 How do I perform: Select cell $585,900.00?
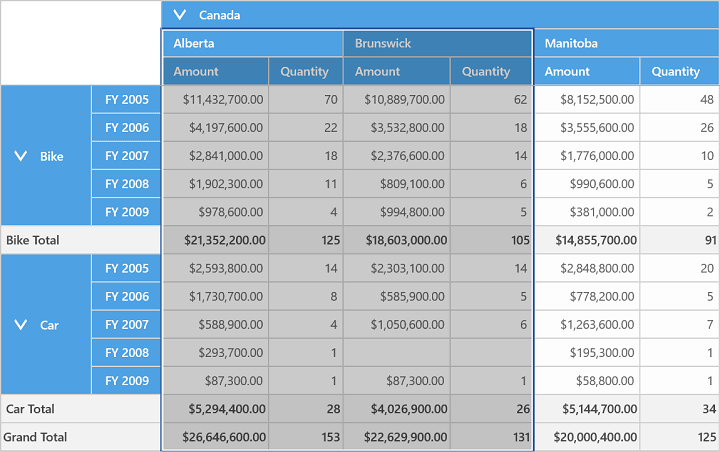(x=397, y=297)
